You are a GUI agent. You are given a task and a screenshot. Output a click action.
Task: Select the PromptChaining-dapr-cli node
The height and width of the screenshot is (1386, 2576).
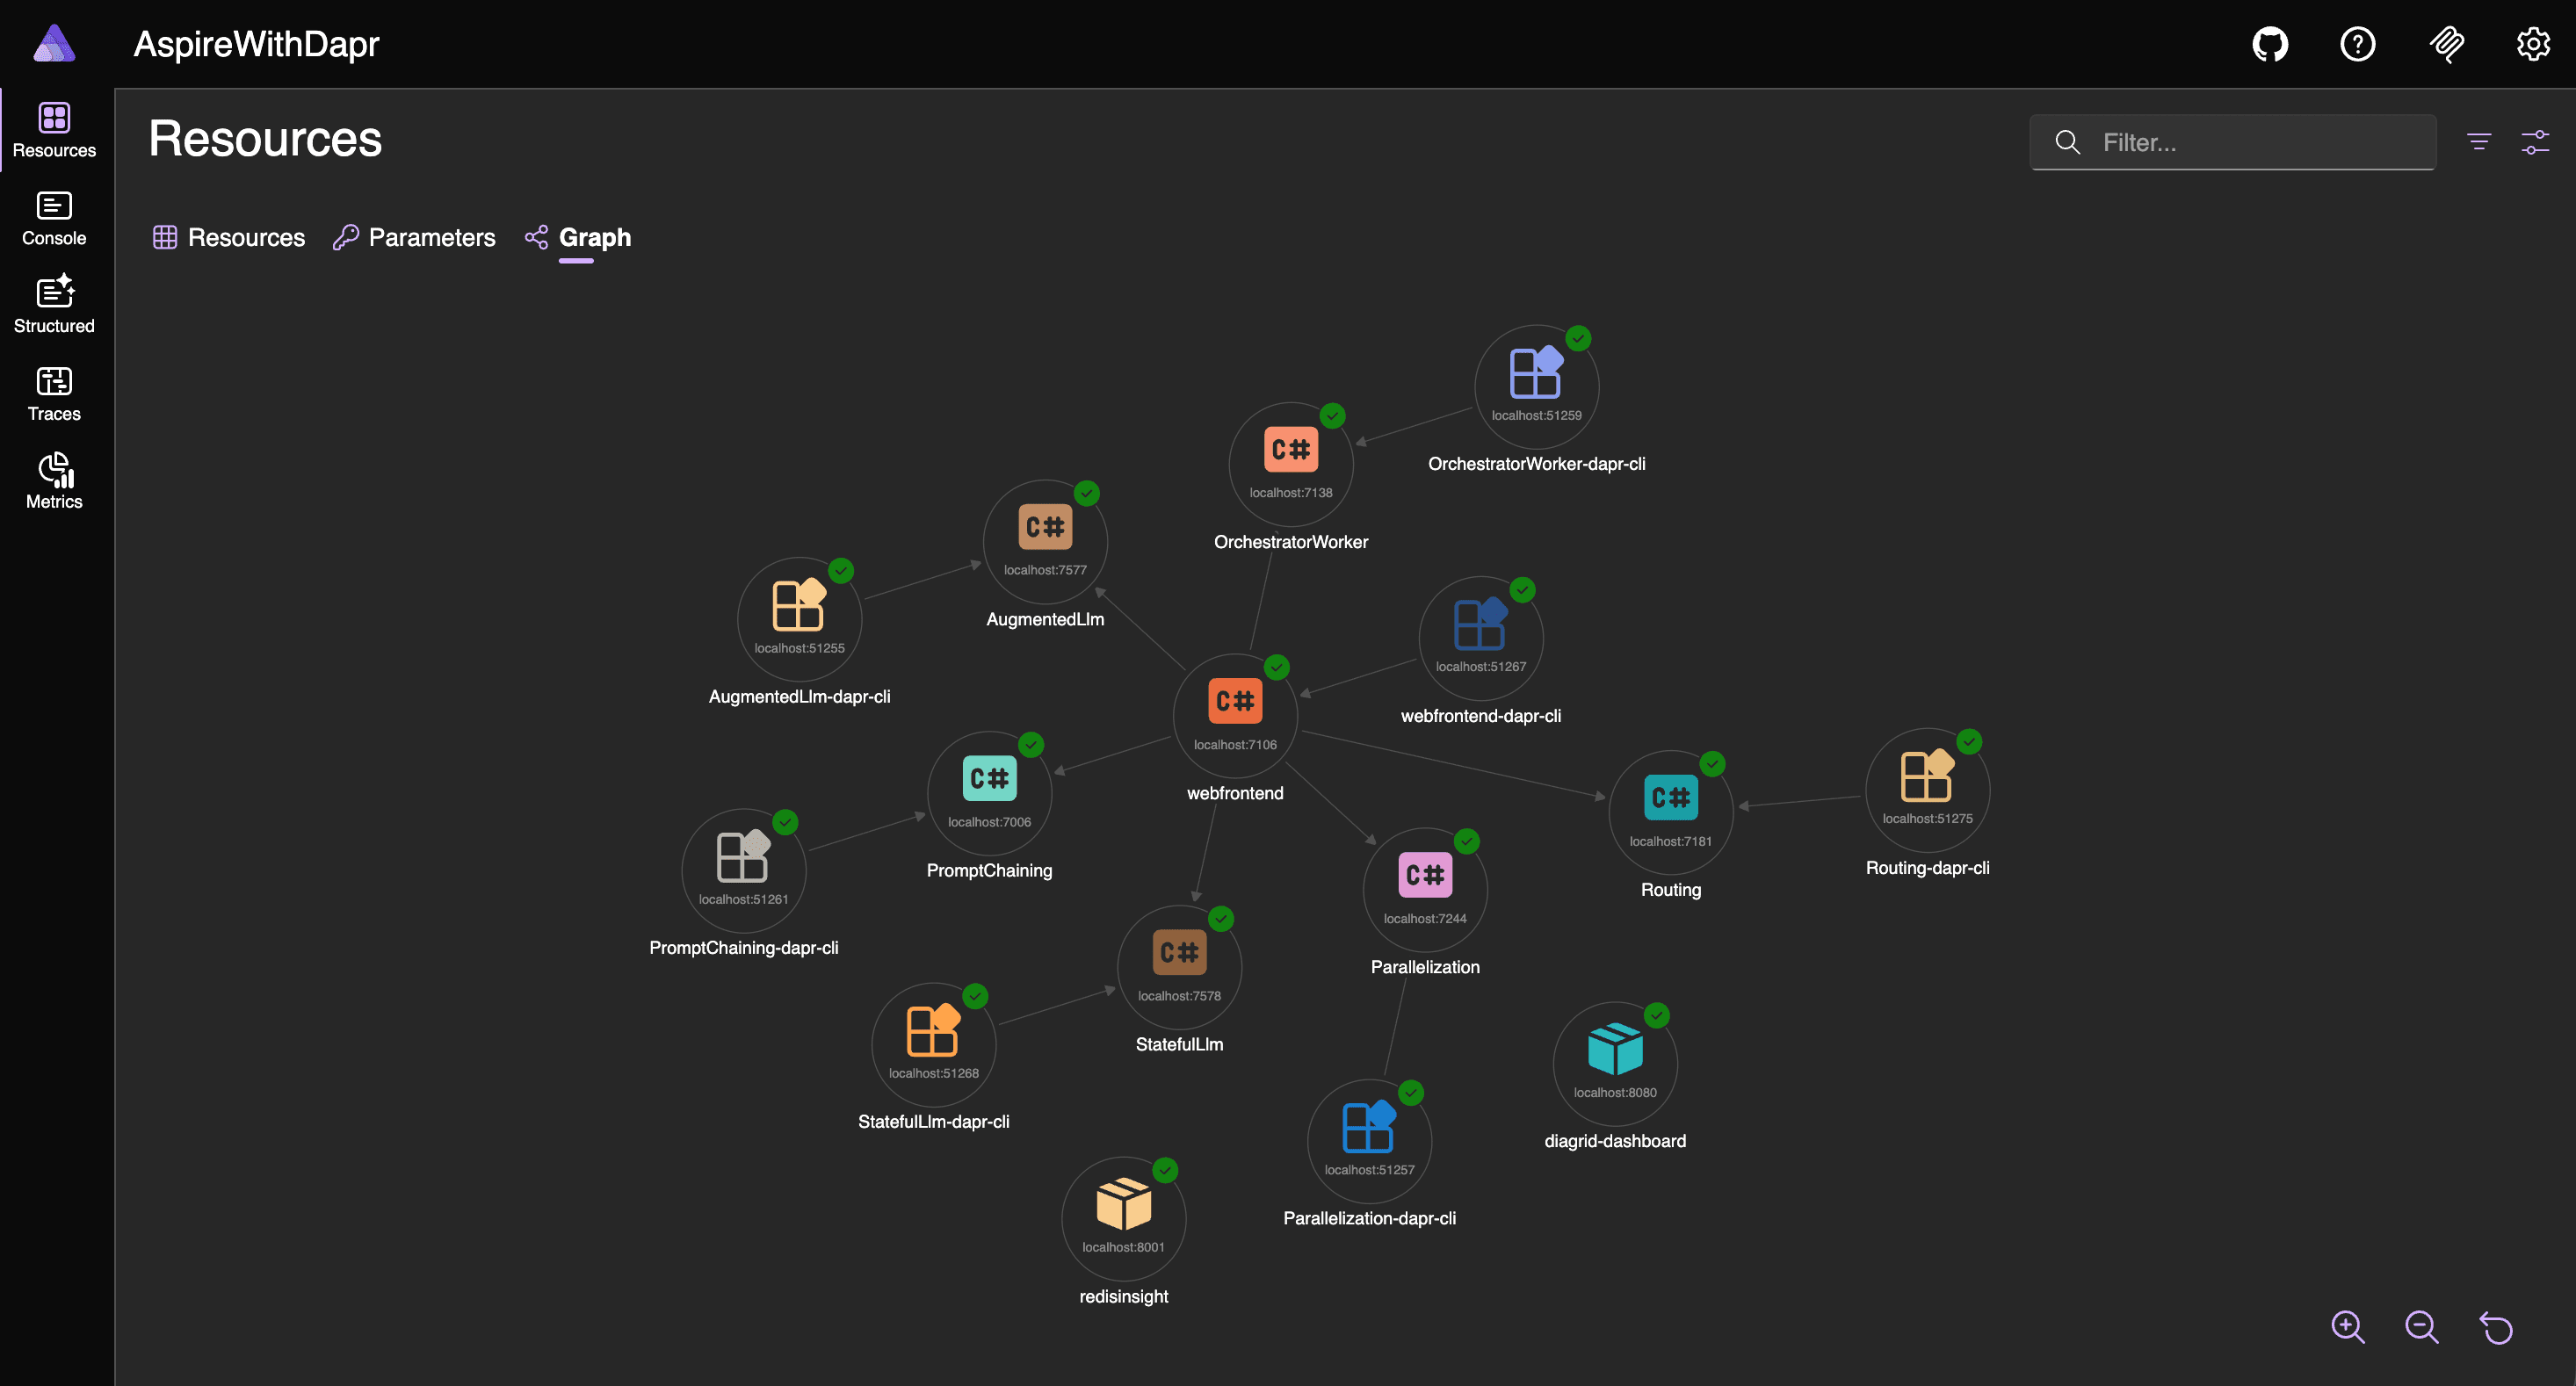743,871
